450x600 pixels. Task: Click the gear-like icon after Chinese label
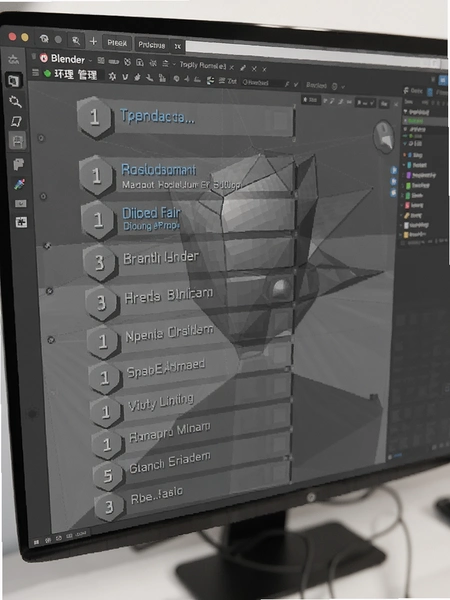[112, 76]
